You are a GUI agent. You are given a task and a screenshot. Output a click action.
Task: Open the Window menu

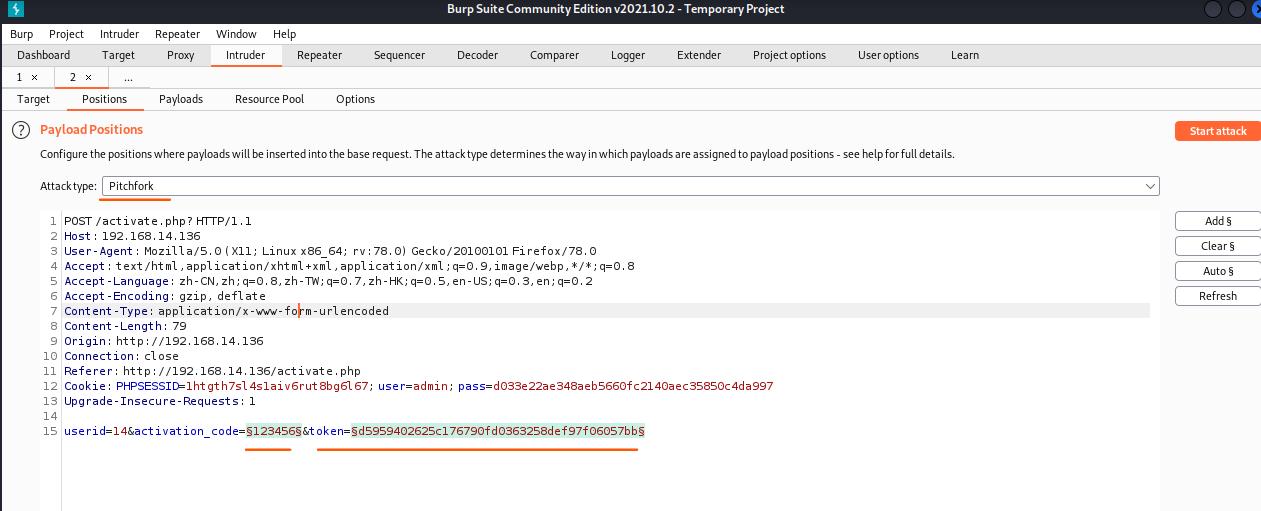click(x=236, y=34)
